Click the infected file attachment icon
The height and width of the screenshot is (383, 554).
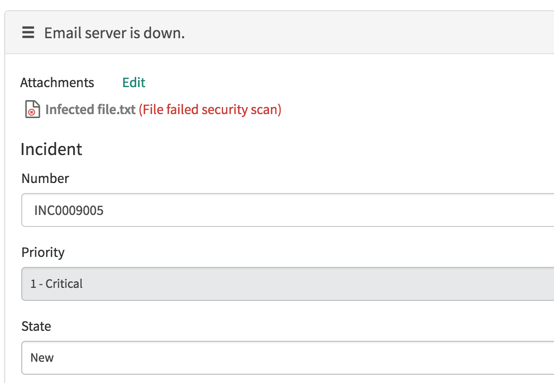click(x=32, y=109)
